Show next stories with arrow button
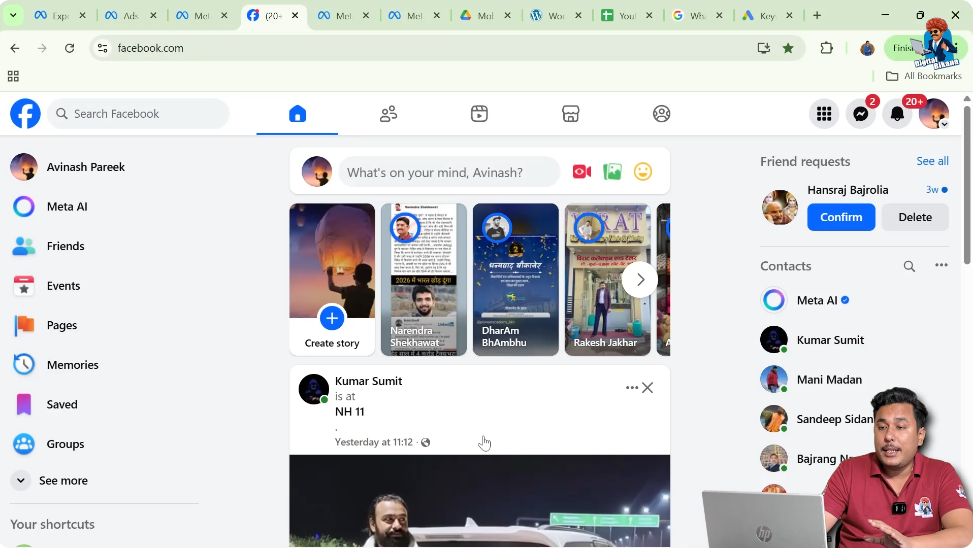This screenshot has width=976, height=549. [640, 280]
